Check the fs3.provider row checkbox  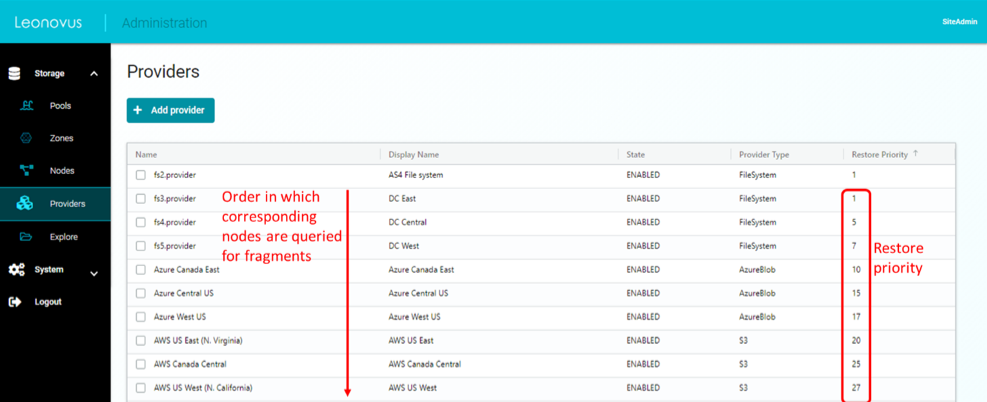pos(141,199)
